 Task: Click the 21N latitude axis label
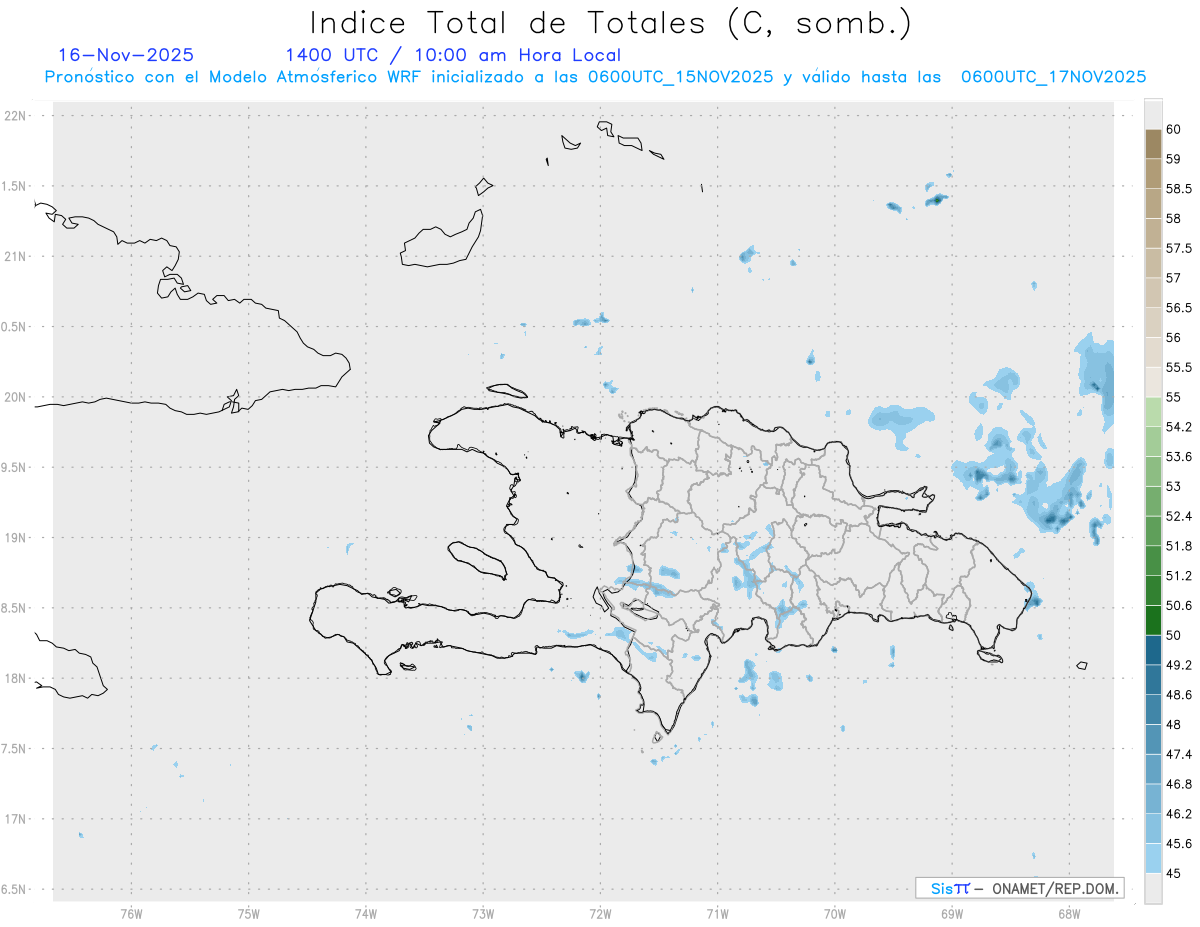pyautogui.click(x=17, y=257)
